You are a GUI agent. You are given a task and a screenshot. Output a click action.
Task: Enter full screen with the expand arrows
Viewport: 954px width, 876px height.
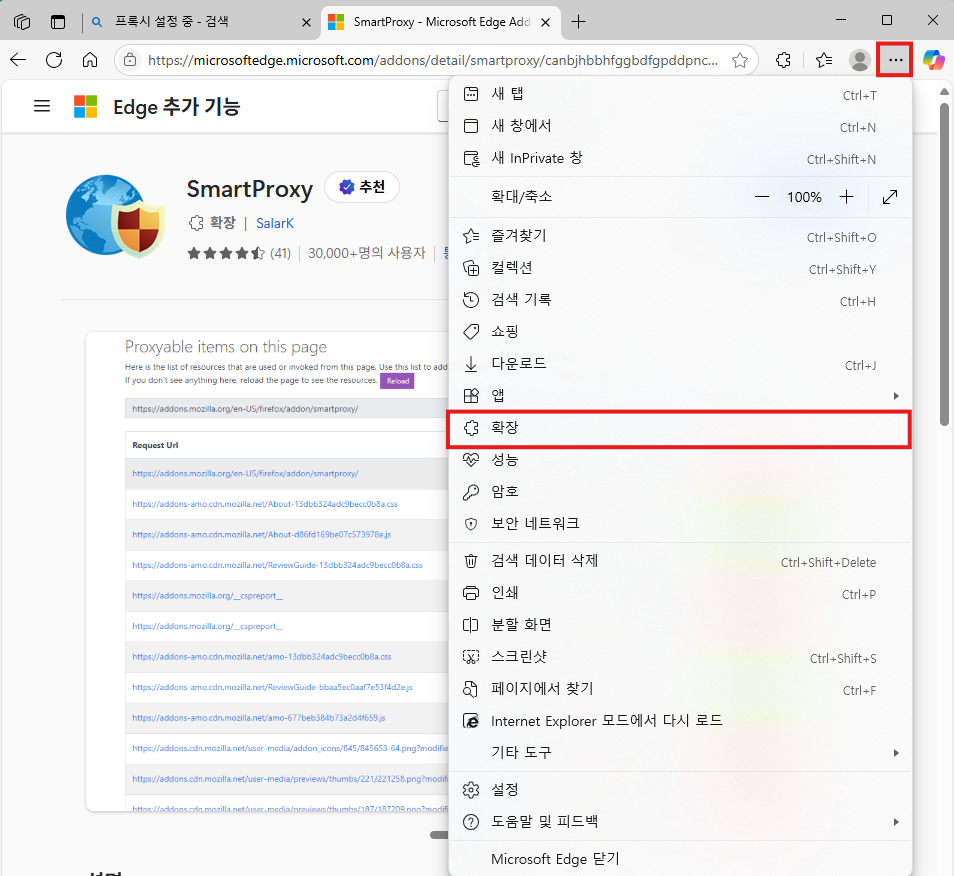(x=890, y=197)
